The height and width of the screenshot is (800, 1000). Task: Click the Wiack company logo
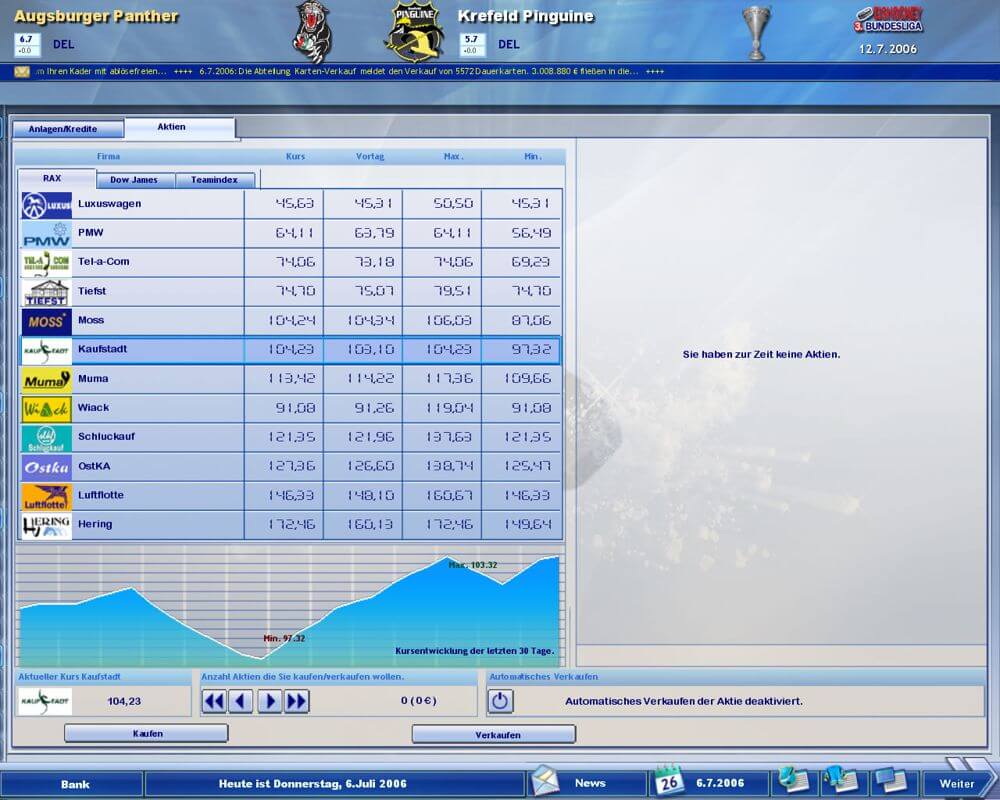click(x=47, y=409)
